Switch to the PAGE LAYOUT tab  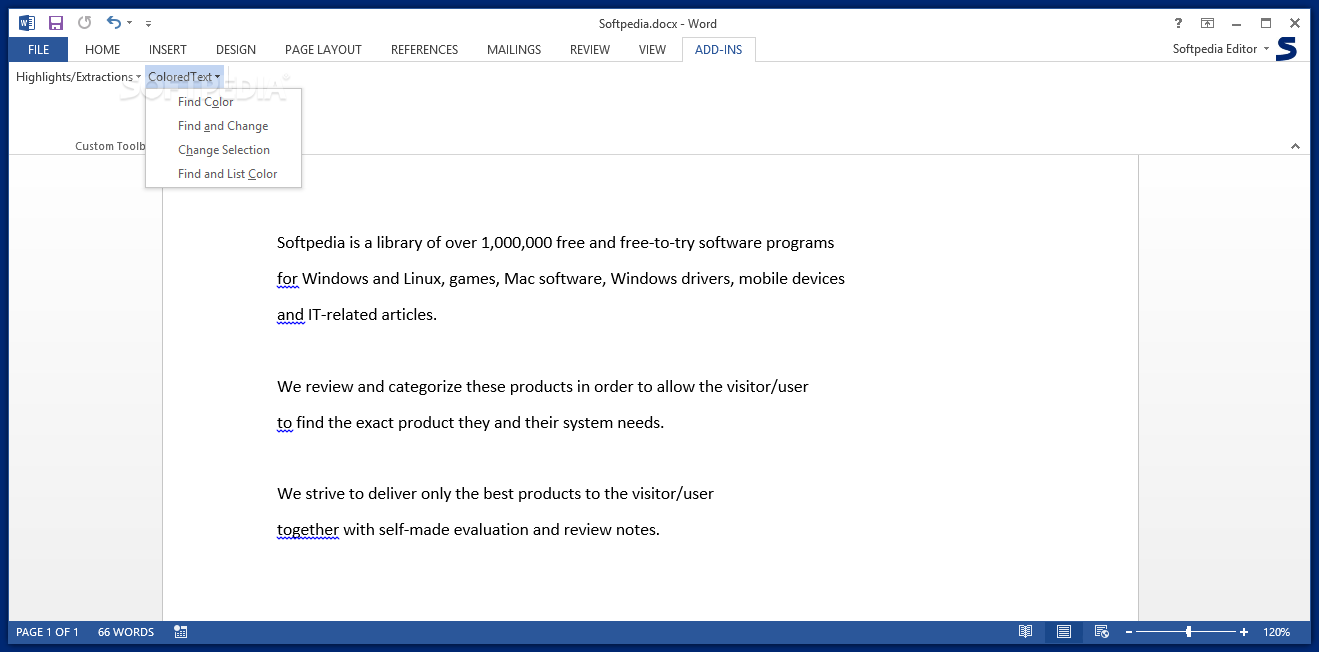323,49
